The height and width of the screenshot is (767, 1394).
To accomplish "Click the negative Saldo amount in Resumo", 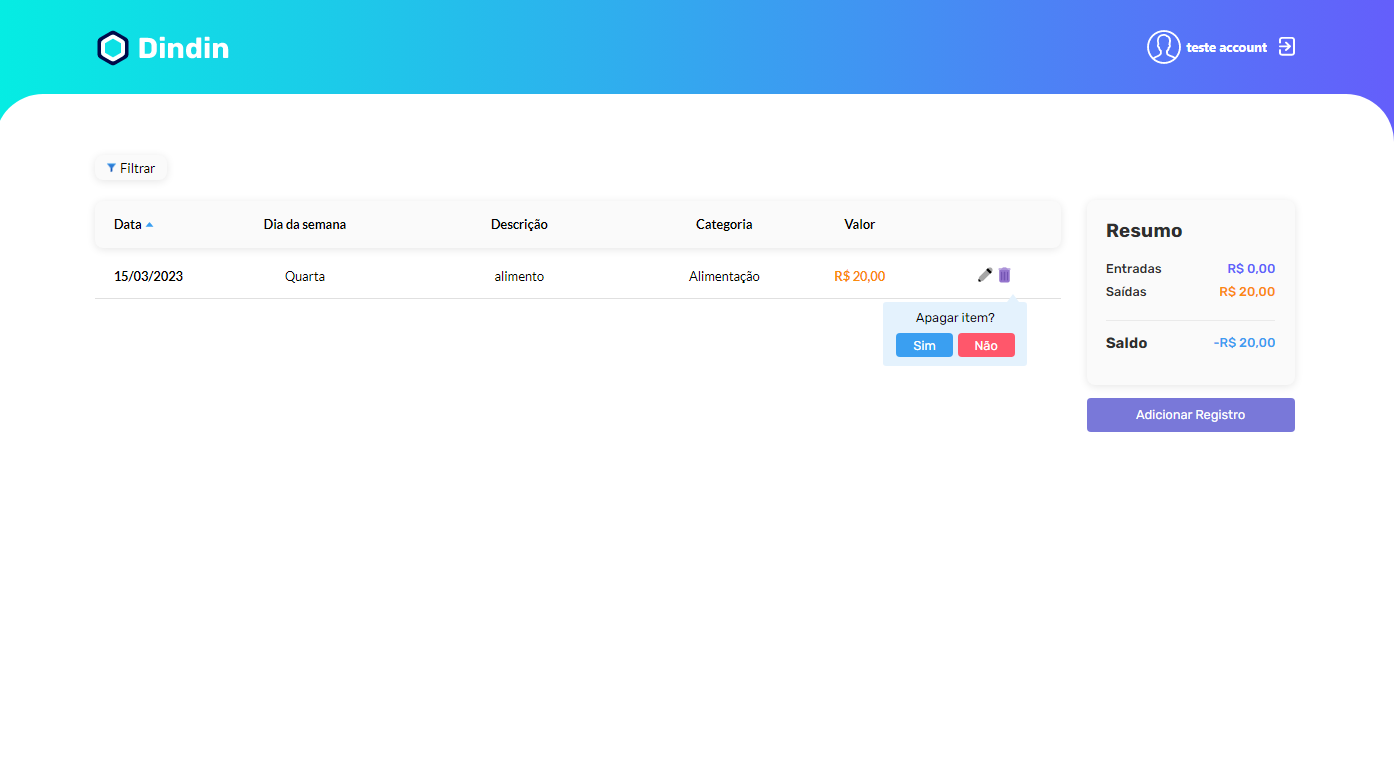I will coord(1244,342).
